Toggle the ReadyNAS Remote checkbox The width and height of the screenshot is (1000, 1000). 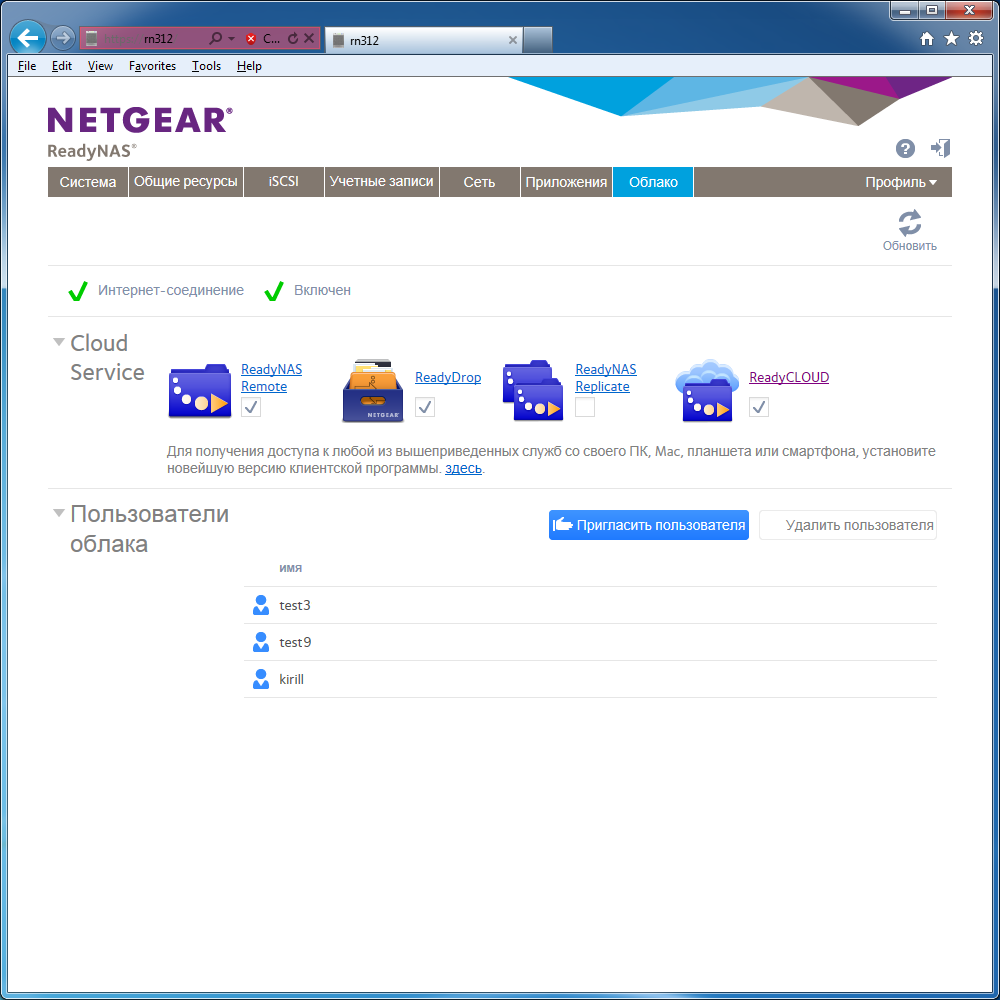coord(251,407)
